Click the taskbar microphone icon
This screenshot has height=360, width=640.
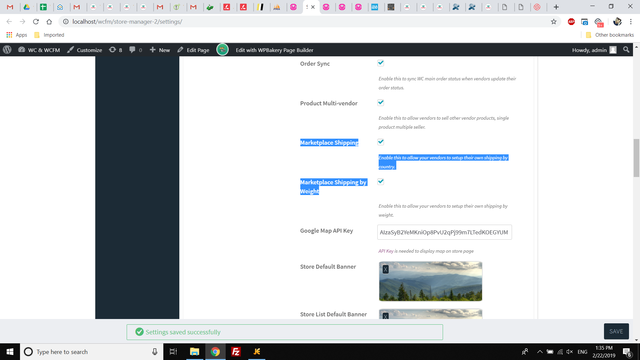click(x=155, y=351)
